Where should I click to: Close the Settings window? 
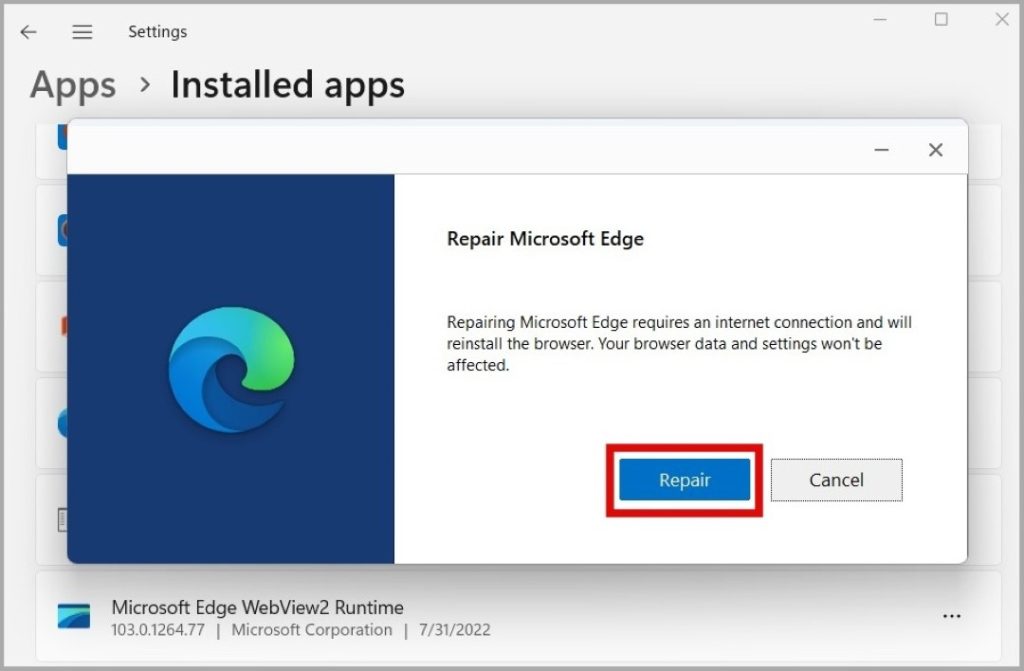click(x=1002, y=20)
